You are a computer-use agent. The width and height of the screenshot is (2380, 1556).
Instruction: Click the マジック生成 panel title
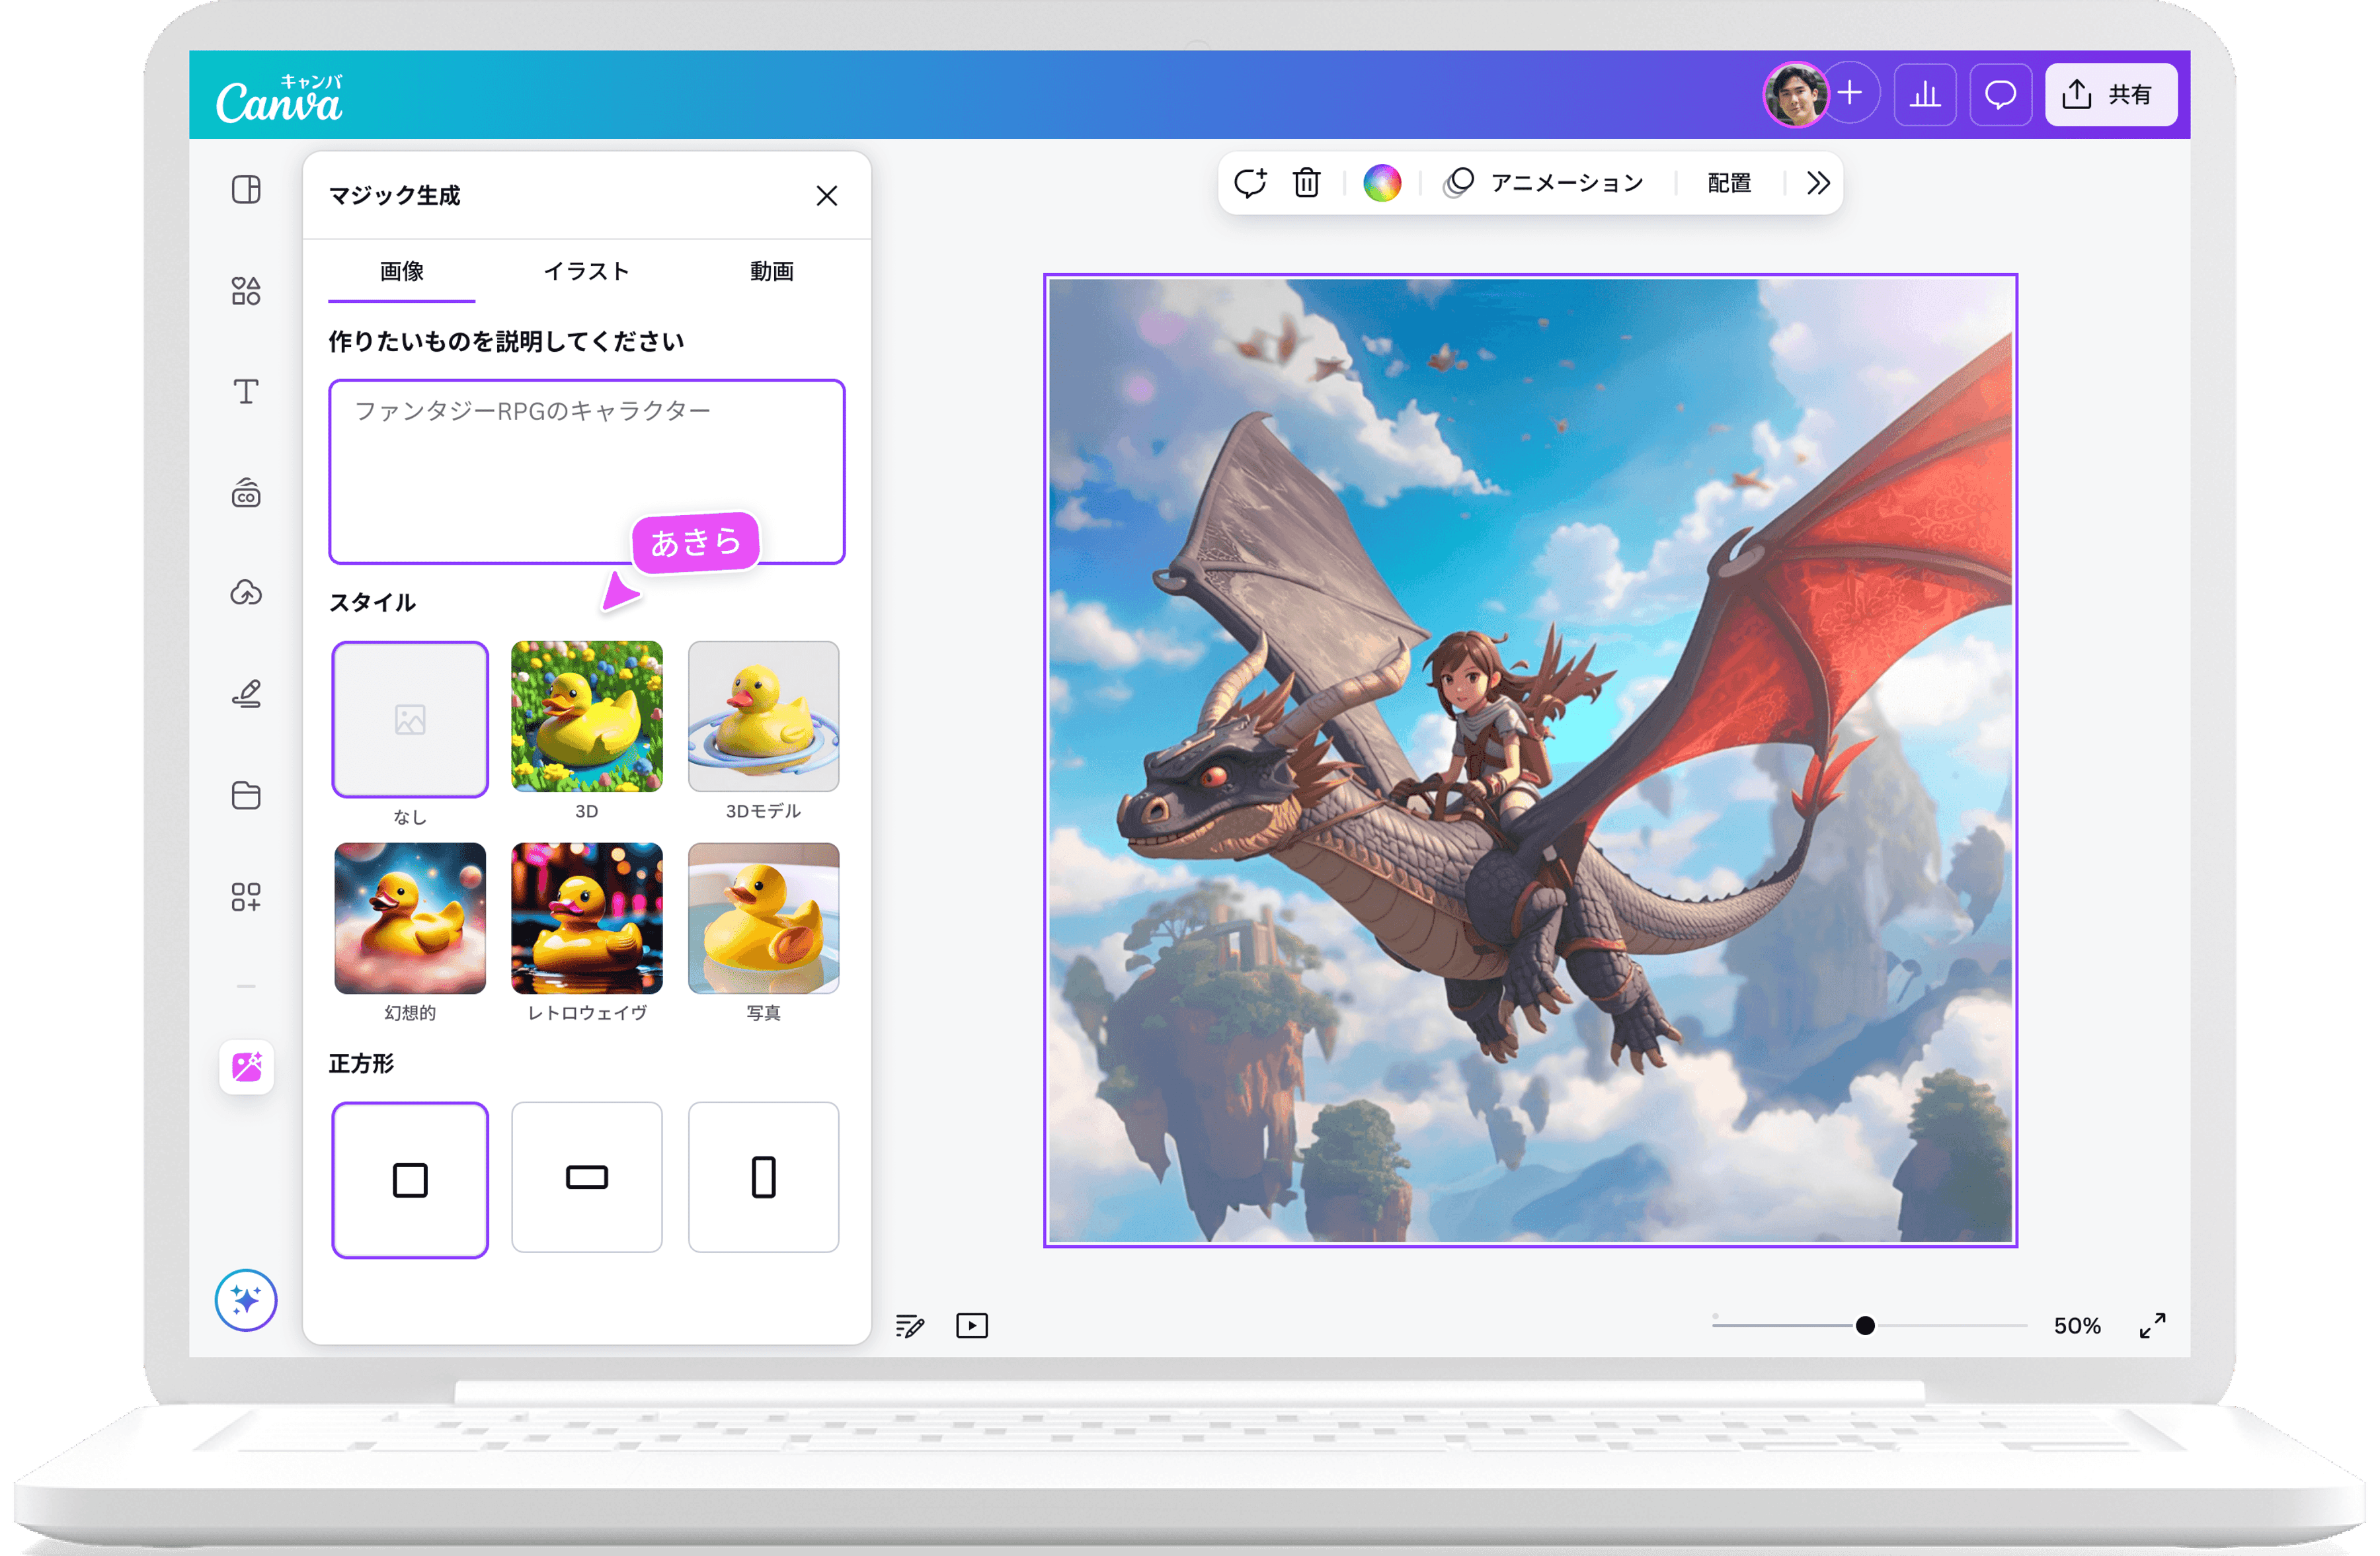coord(395,196)
